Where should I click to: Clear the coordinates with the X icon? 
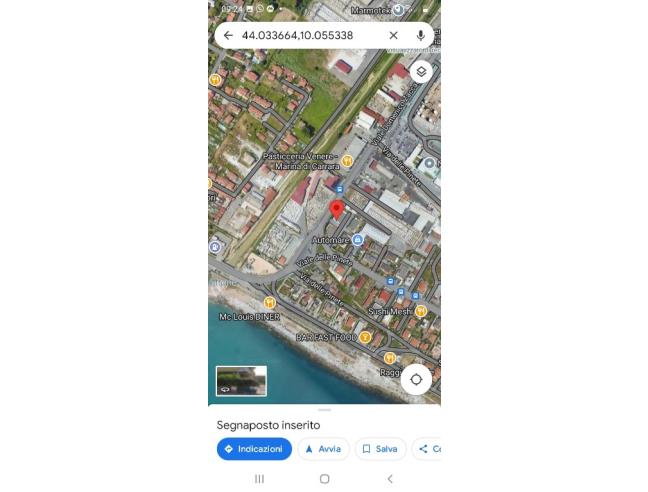[393, 36]
